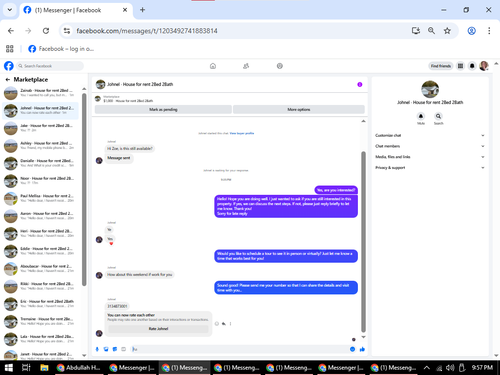Go back with the Marketplace back arrow
This screenshot has height=375, width=500.
click(8, 80)
